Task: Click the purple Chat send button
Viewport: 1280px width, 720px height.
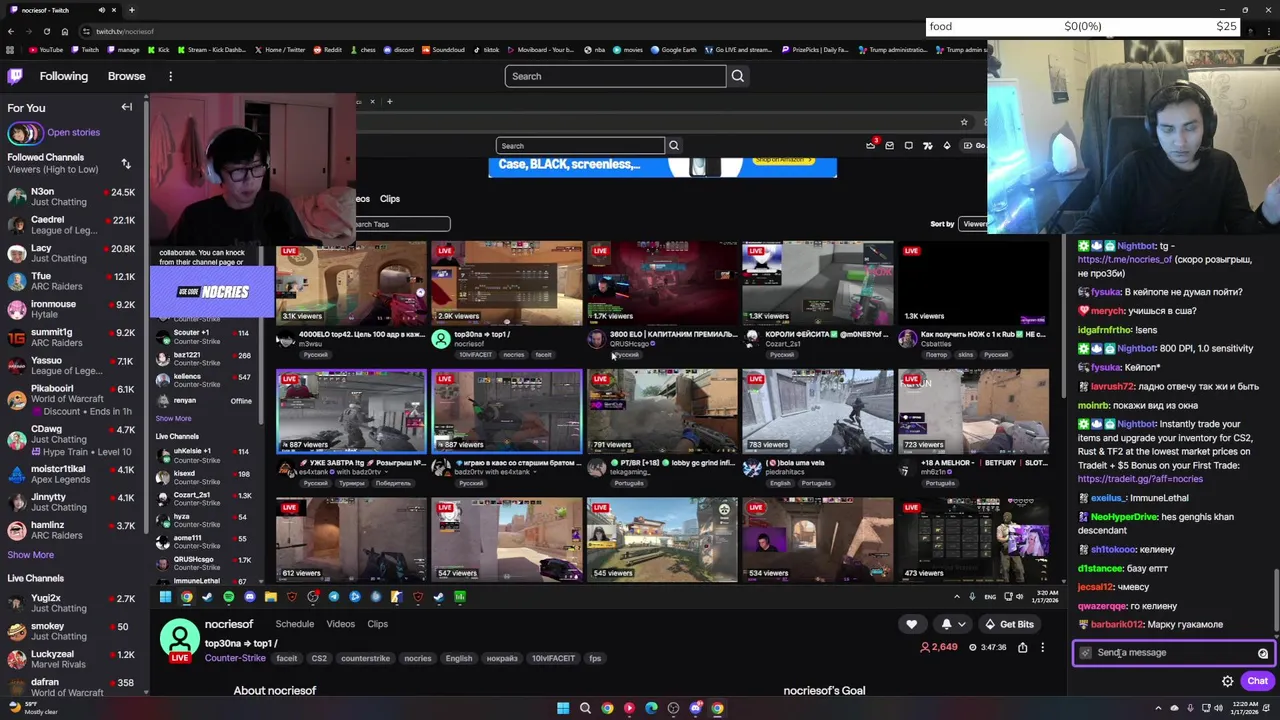Action: click(x=1257, y=681)
